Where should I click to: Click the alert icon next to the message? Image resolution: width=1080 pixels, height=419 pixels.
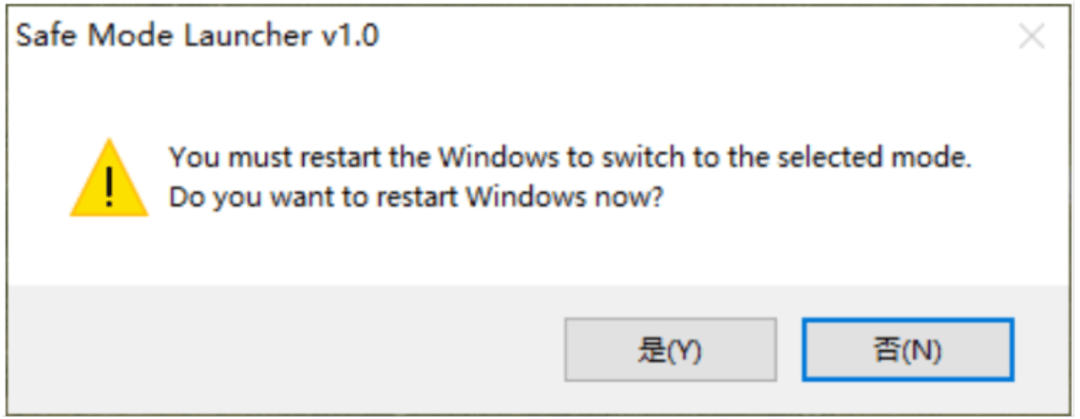109,178
